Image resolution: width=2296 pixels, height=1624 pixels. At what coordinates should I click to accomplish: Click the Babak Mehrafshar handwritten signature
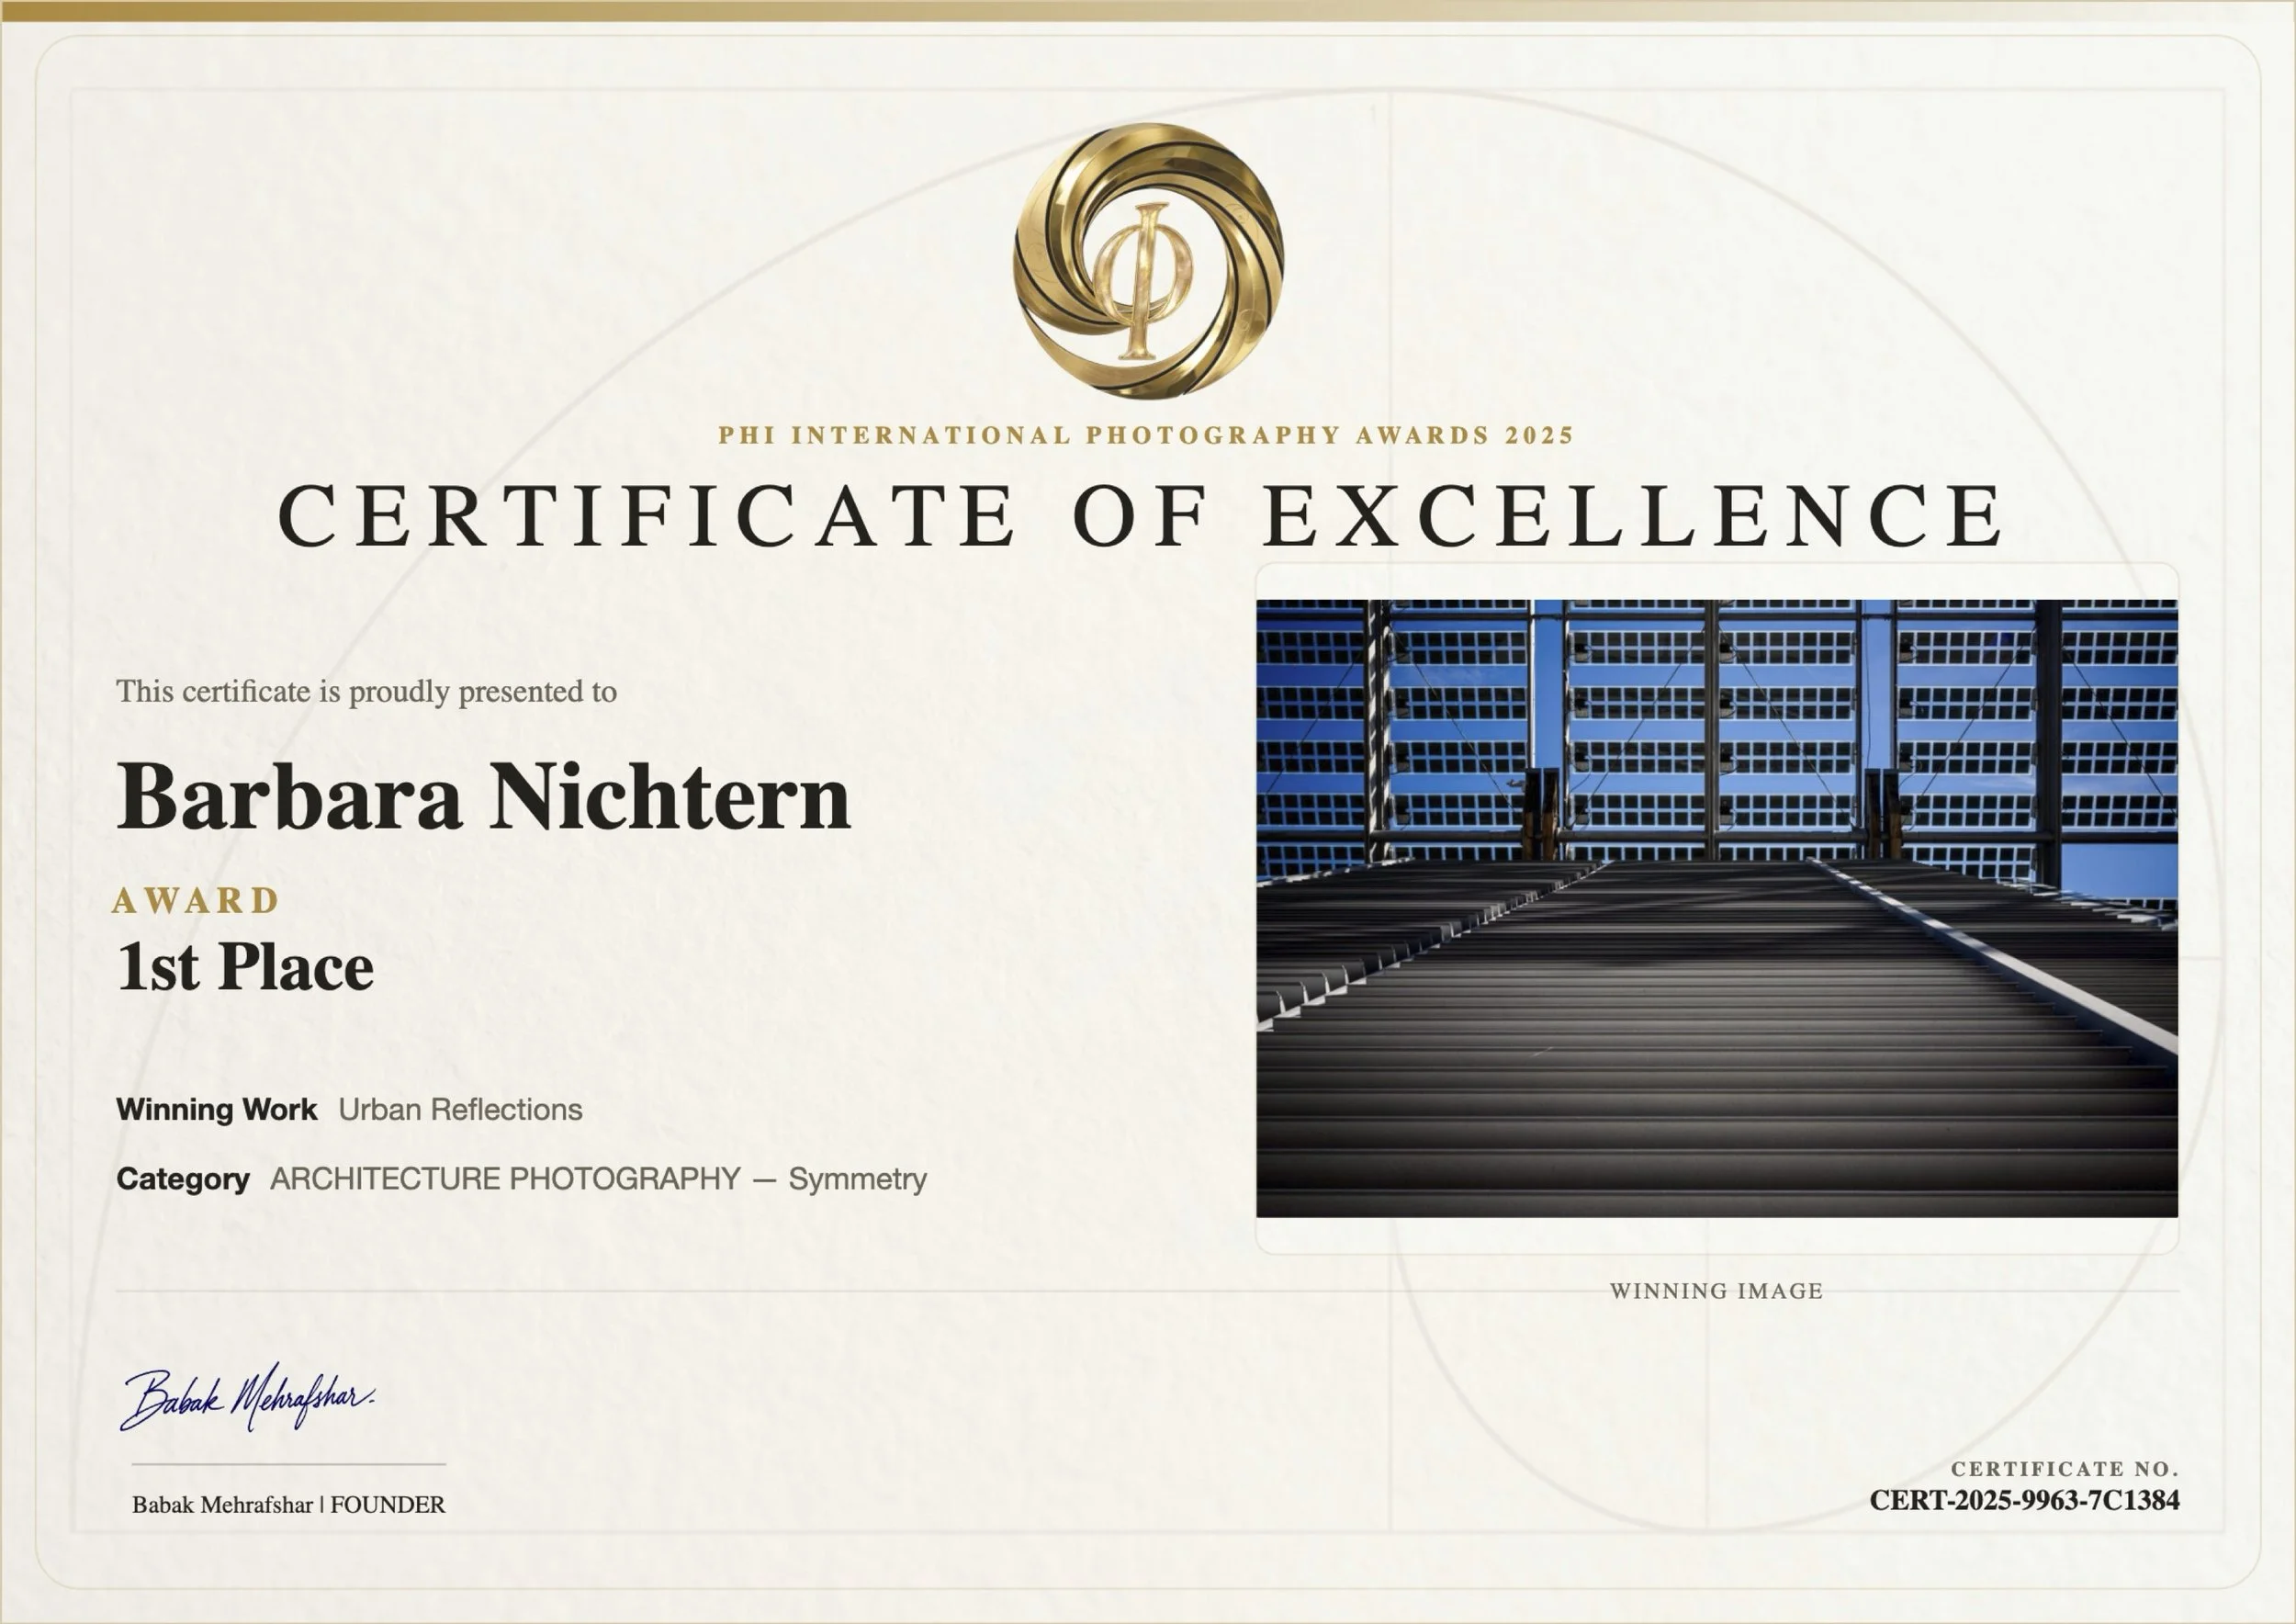pos(248,1397)
